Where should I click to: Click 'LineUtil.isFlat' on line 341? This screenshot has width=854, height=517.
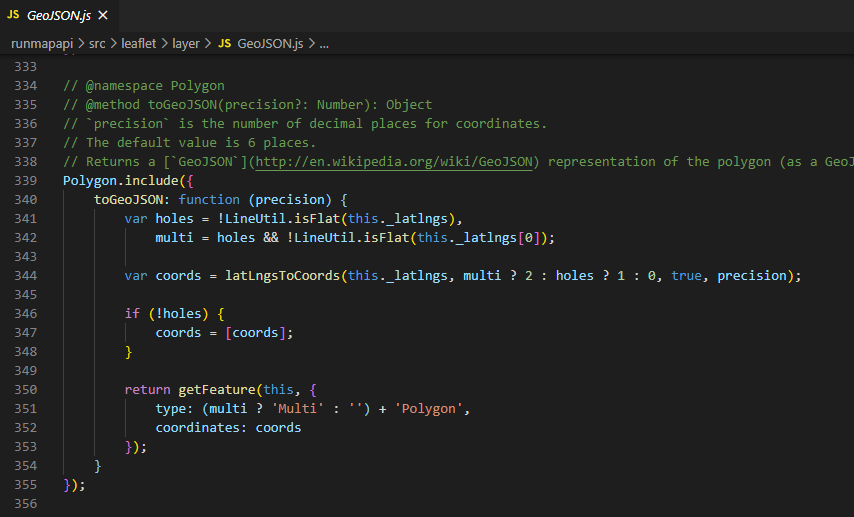(x=282, y=219)
